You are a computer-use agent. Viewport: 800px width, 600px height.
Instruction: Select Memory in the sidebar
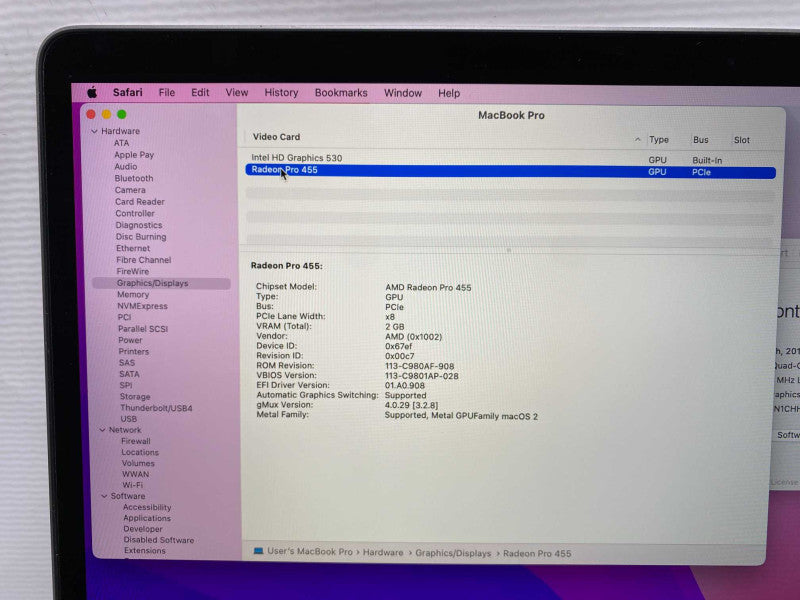[x=133, y=294]
